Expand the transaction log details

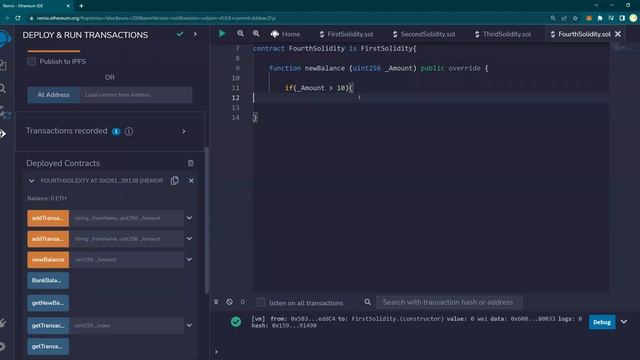pos(624,322)
